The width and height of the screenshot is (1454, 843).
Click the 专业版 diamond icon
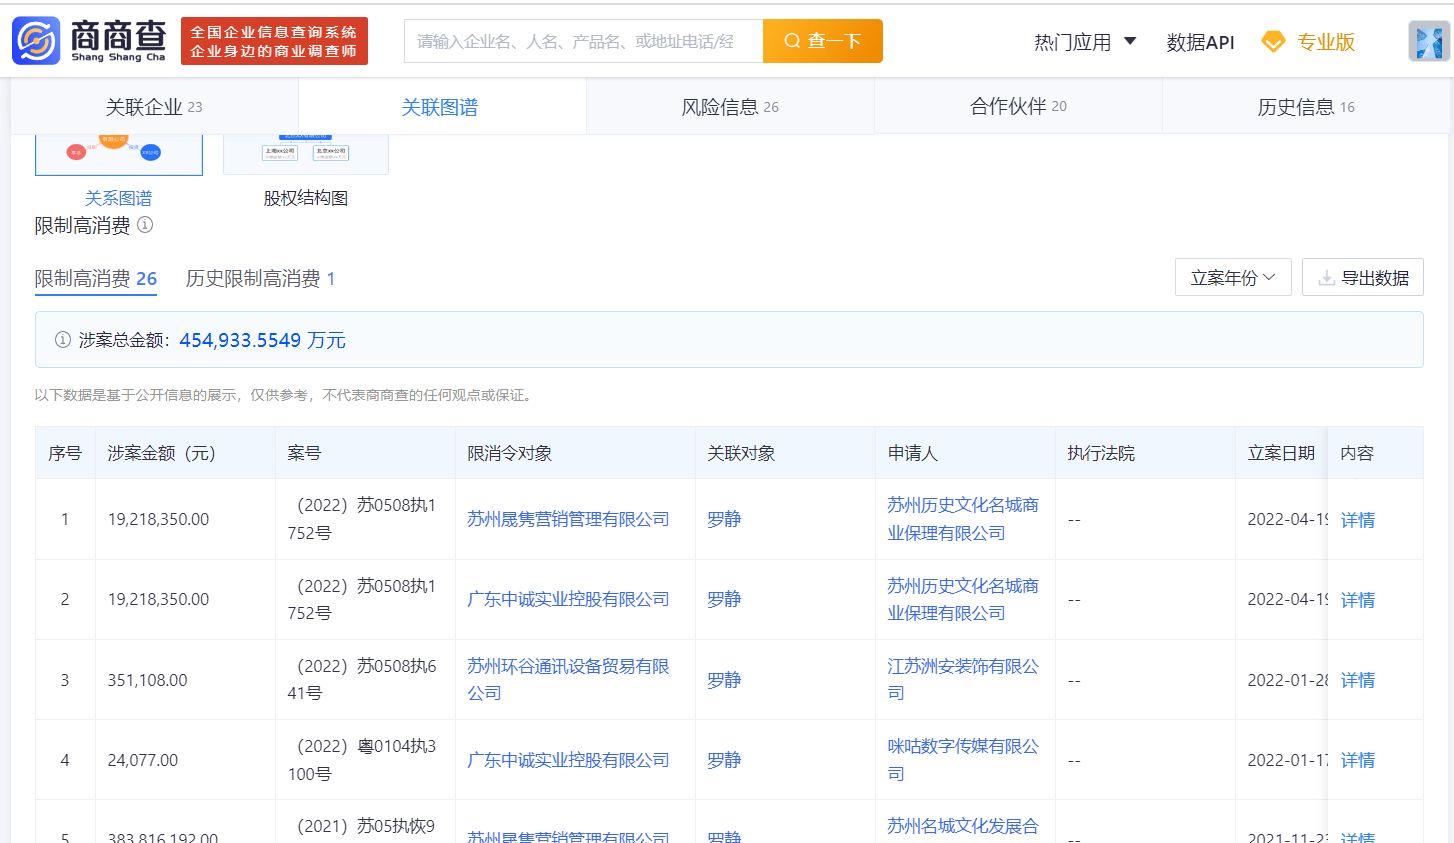tap(1273, 42)
